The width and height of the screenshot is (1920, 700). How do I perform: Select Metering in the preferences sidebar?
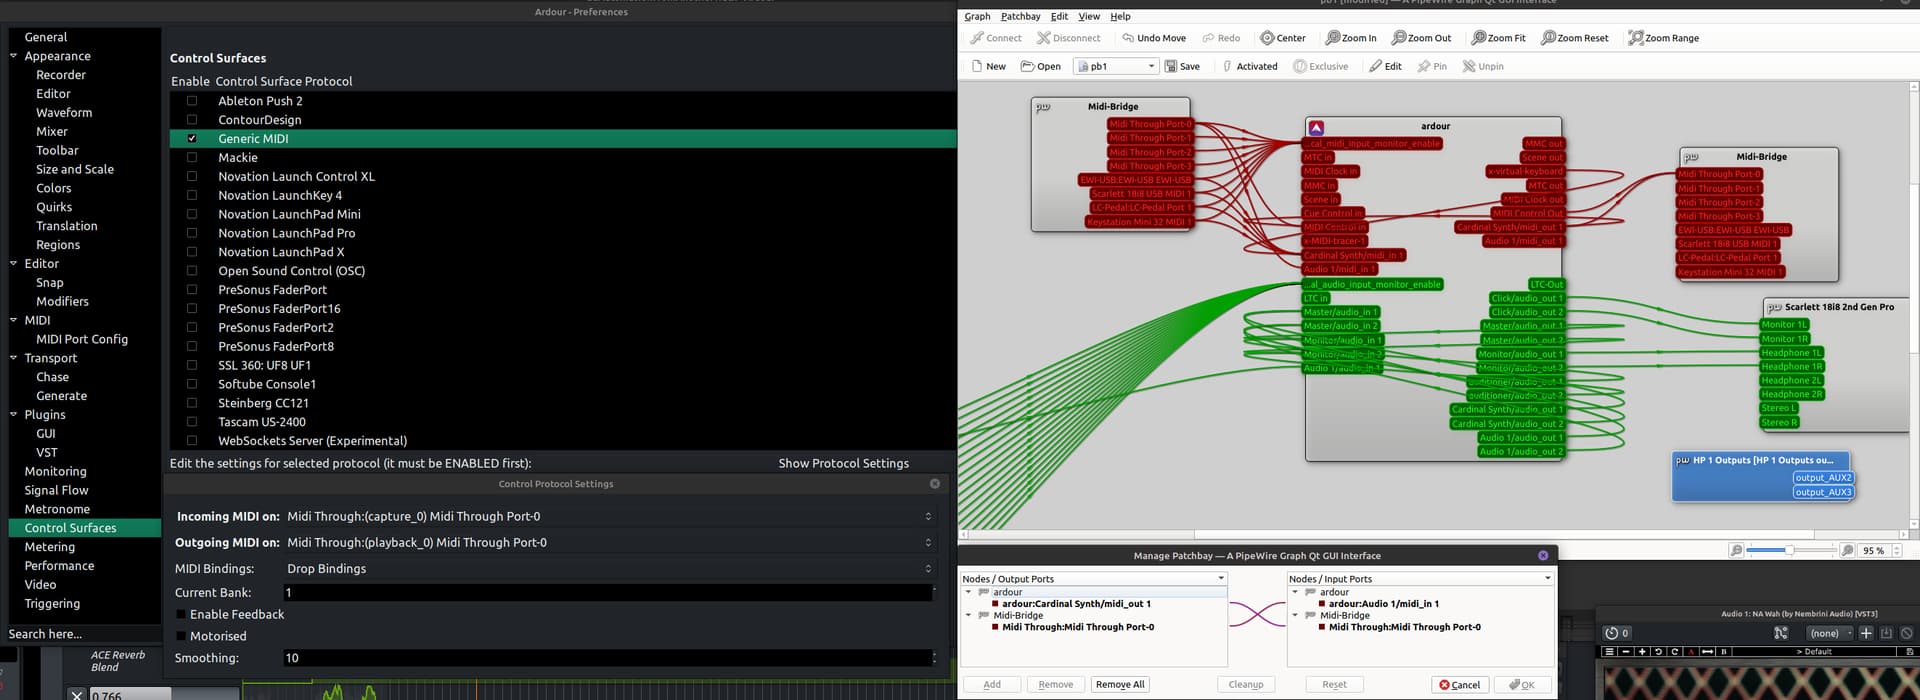(x=50, y=547)
